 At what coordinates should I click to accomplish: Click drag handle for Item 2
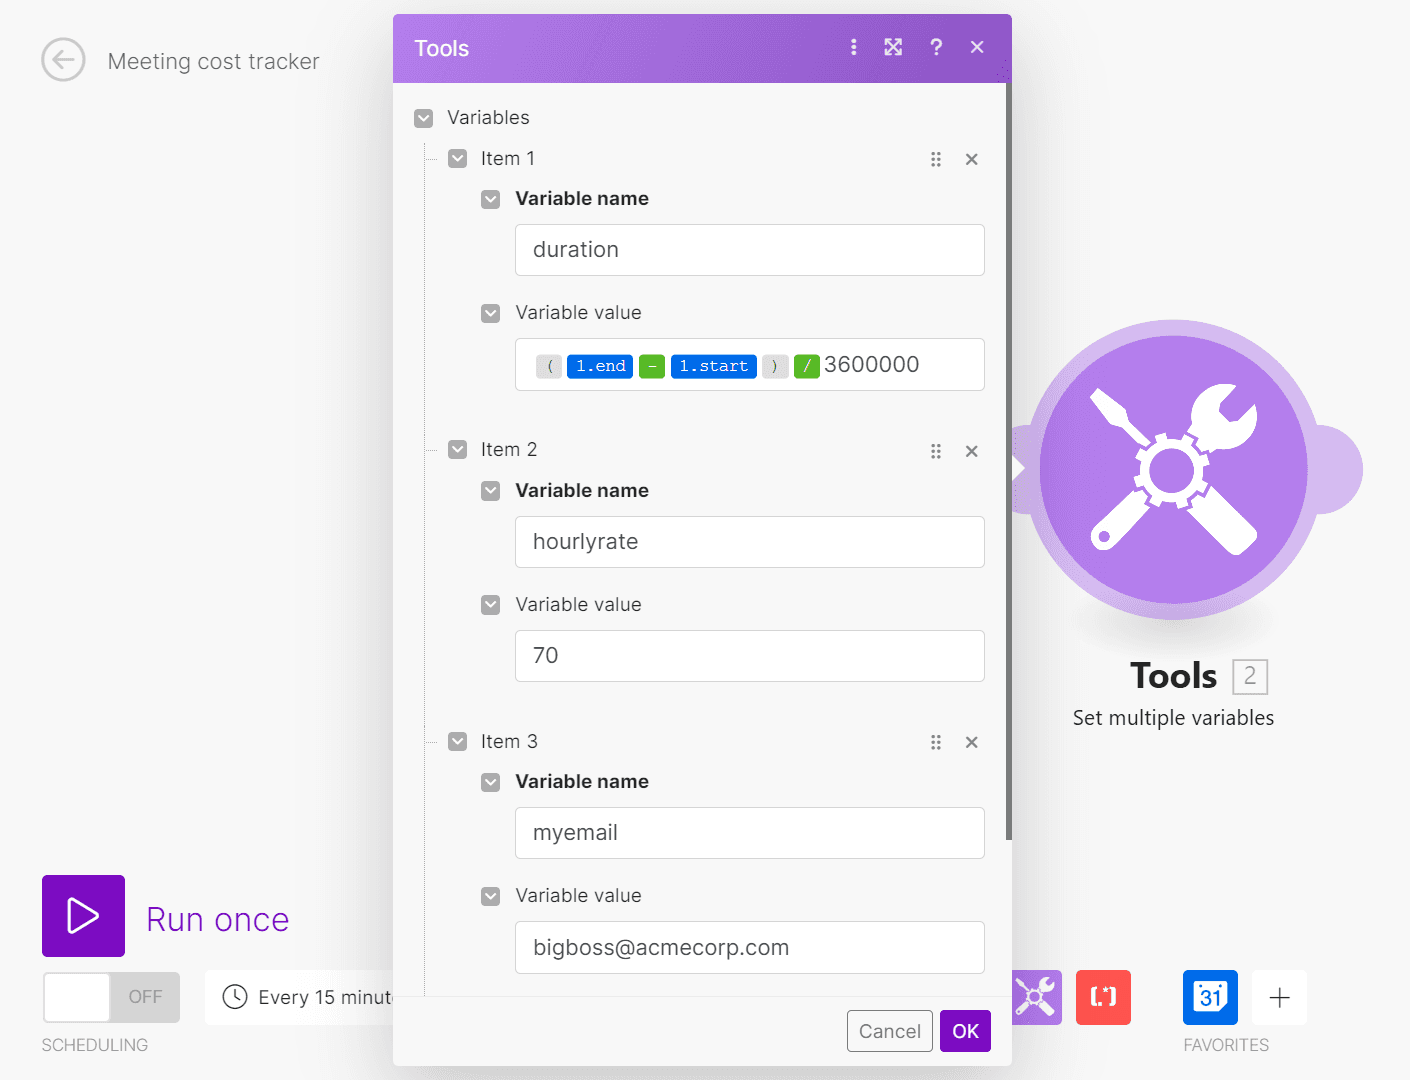(x=936, y=451)
